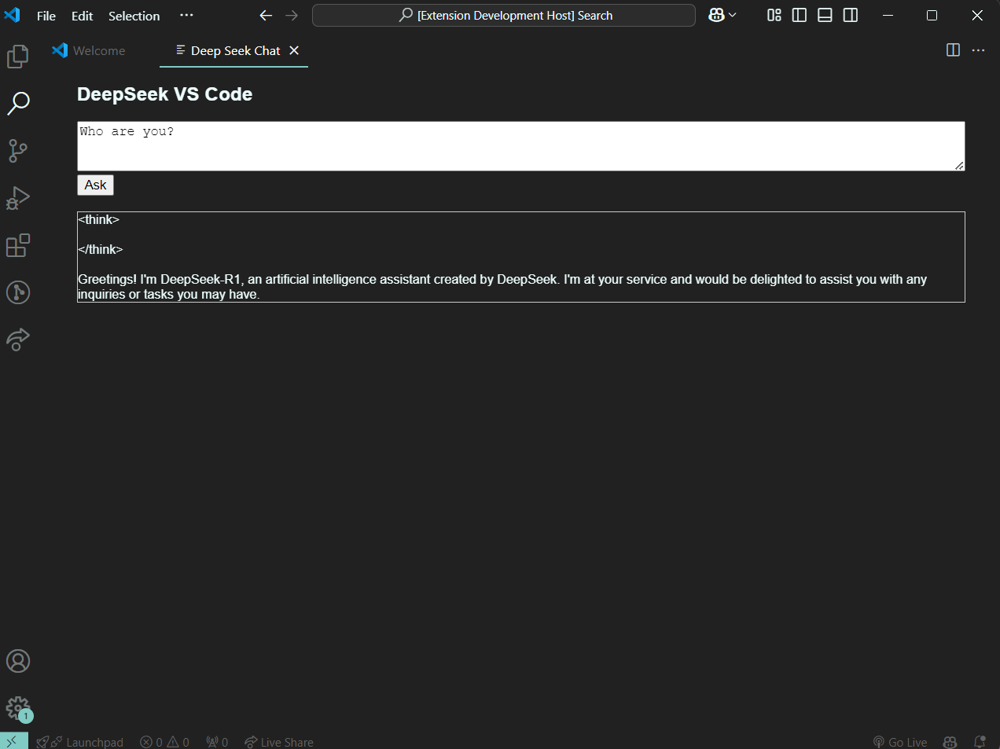Open the Extensions view
This screenshot has height=749, width=1000.
18,245
